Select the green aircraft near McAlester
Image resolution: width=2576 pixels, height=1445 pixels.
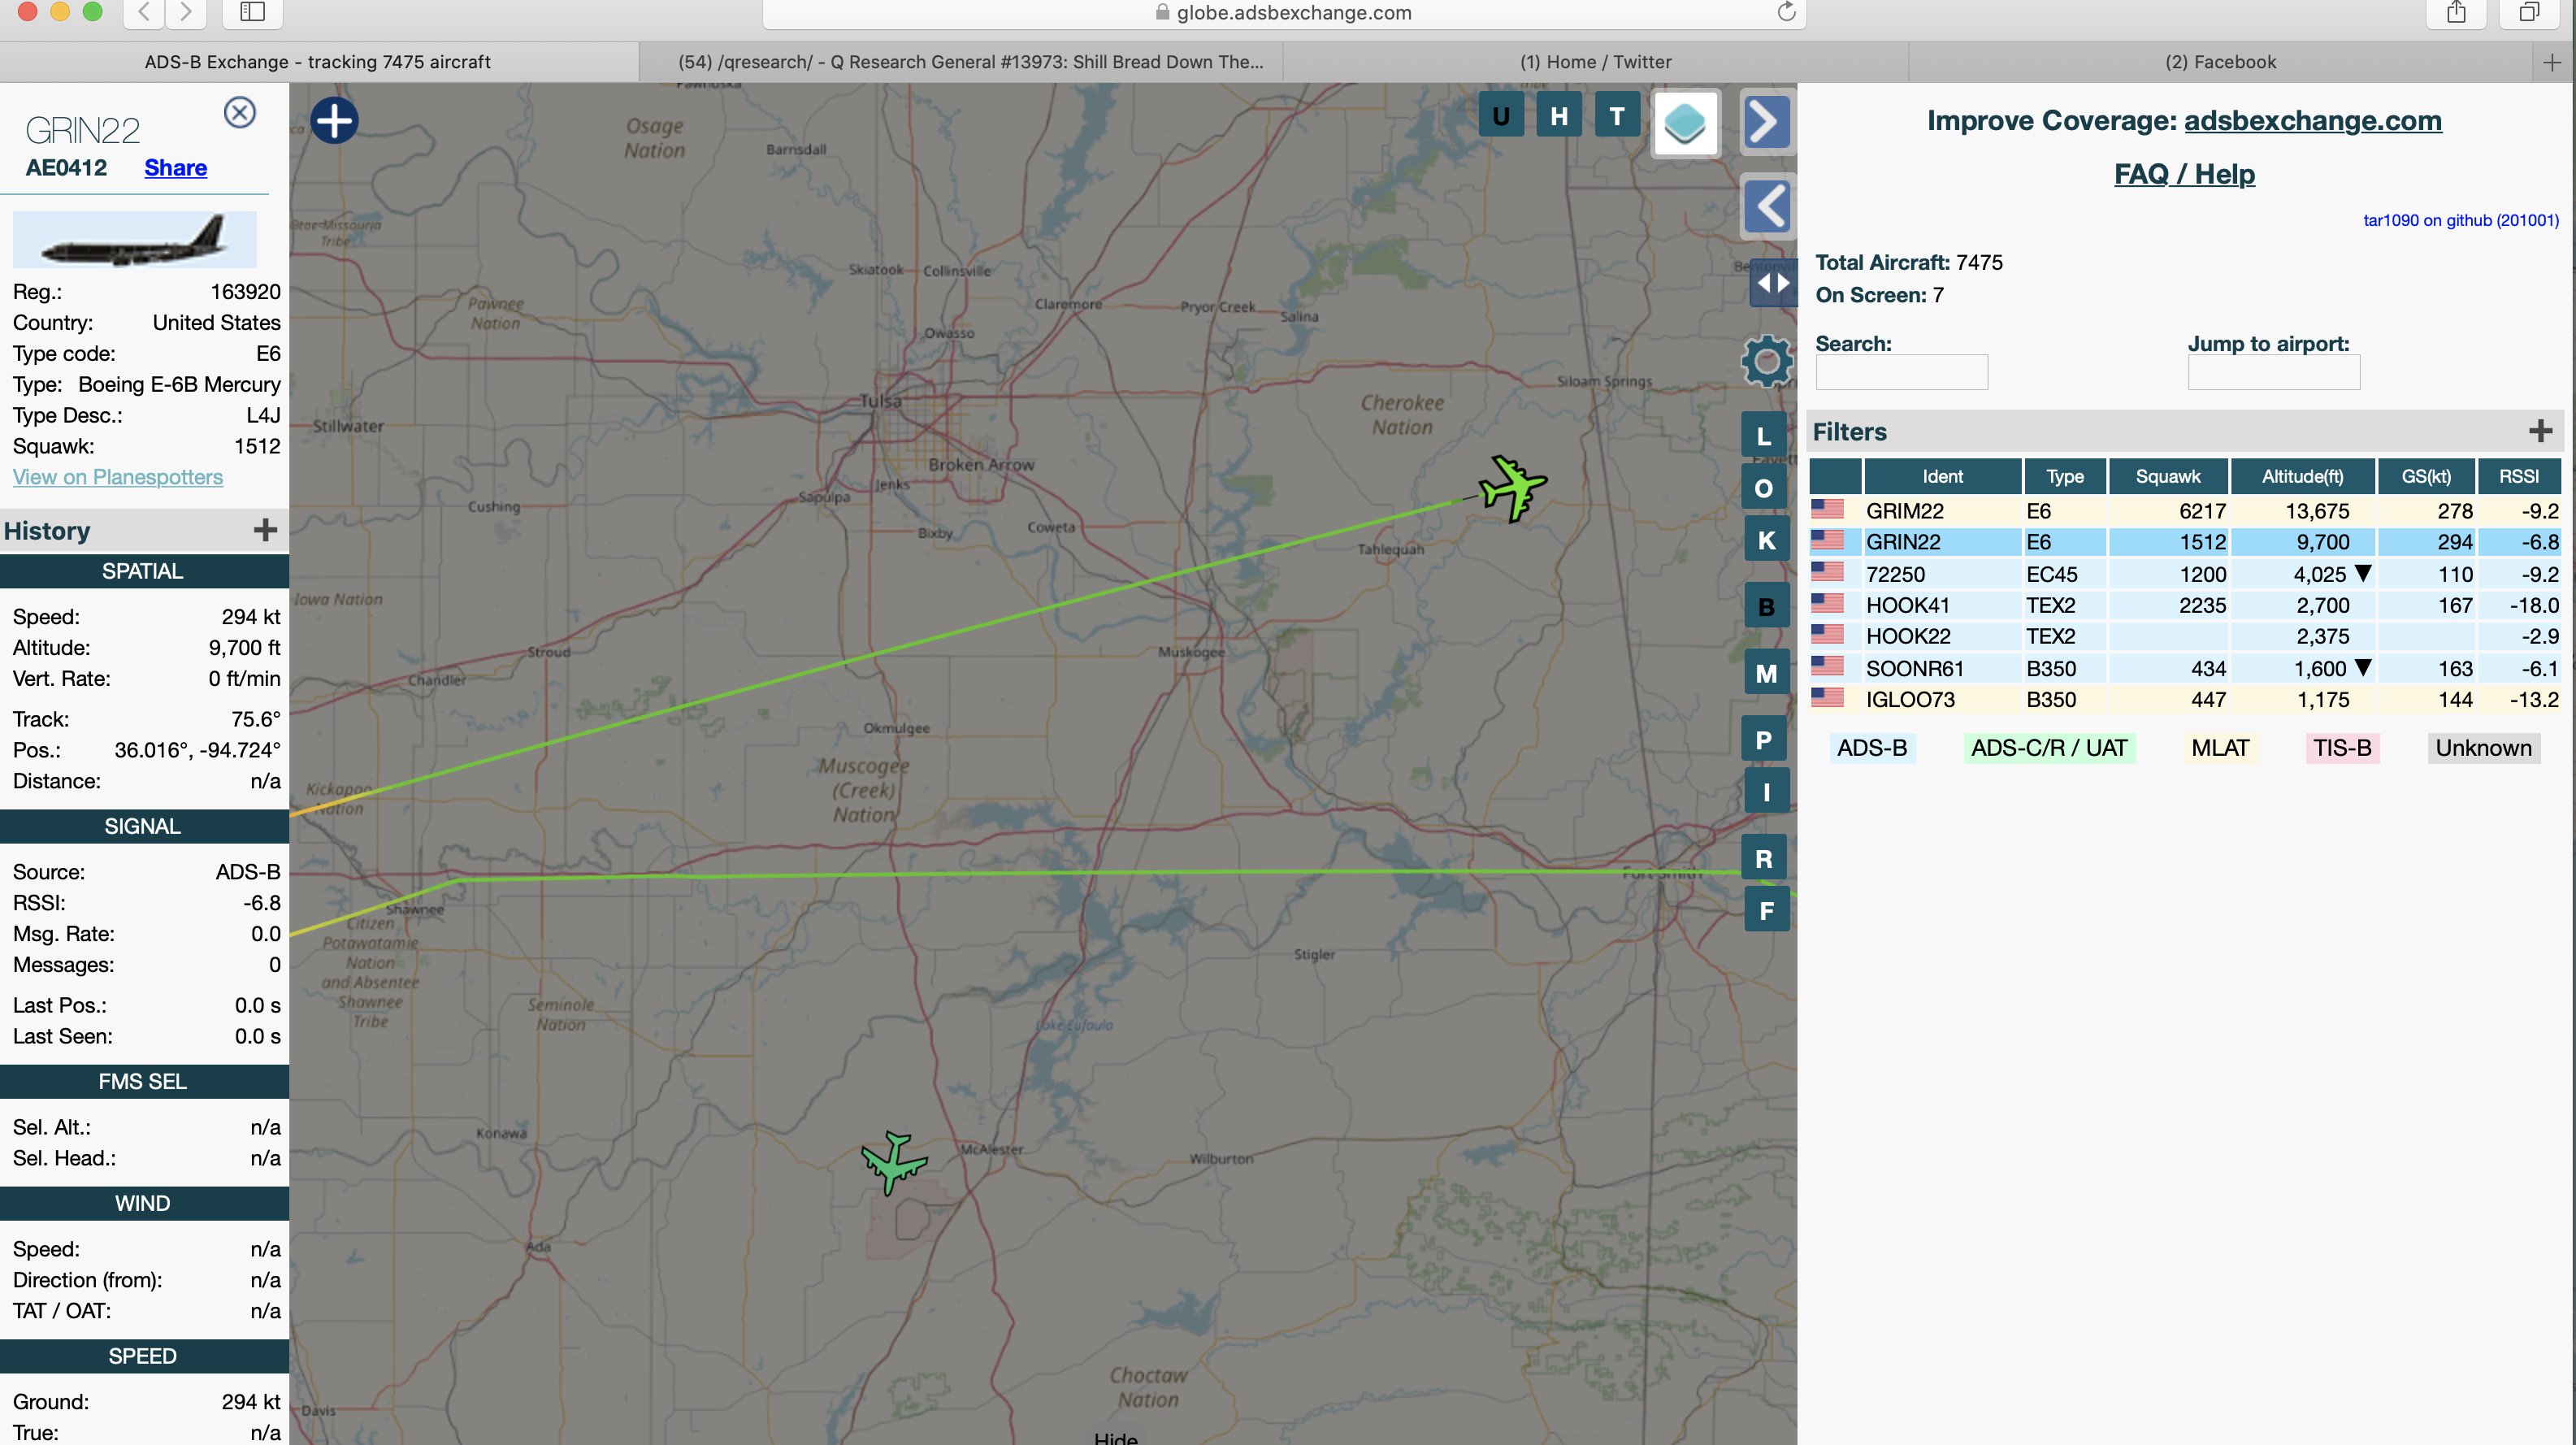(893, 1163)
